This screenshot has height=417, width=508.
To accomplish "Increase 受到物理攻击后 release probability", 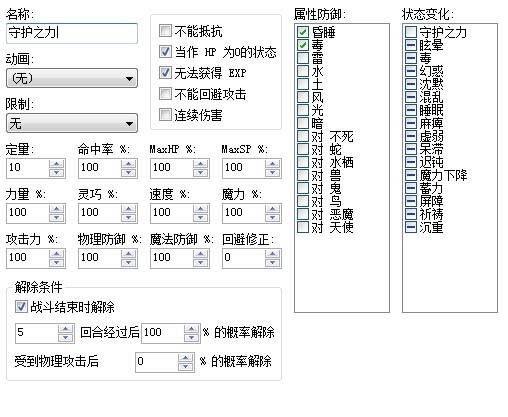I will click(x=185, y=358).
